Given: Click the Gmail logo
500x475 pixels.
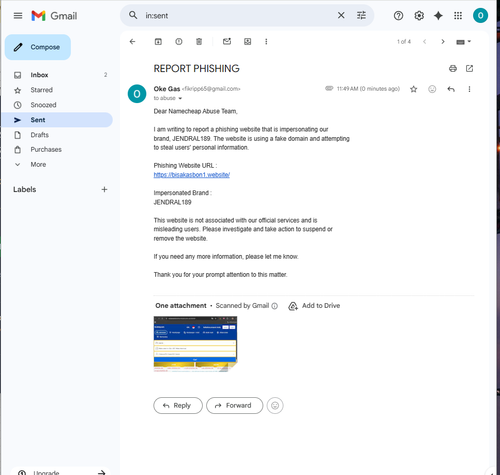Looking at the screenshot, I should click(x=54, y=16).
